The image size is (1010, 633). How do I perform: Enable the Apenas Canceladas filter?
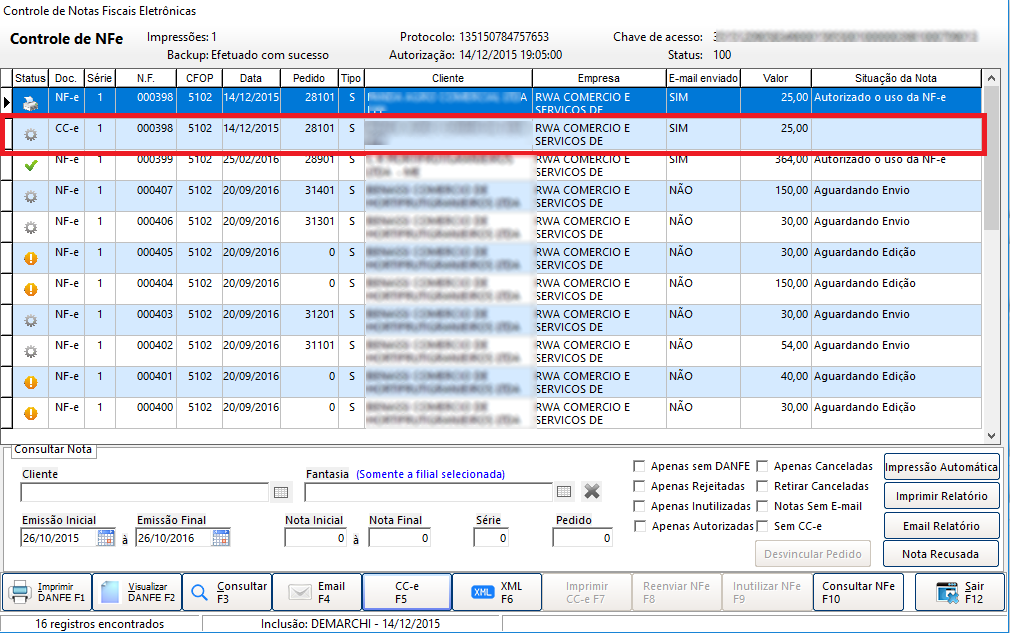coord(762,466)
